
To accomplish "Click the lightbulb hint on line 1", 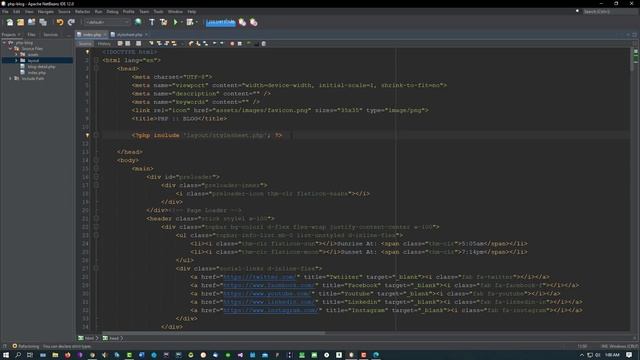I will pos(87,52).
